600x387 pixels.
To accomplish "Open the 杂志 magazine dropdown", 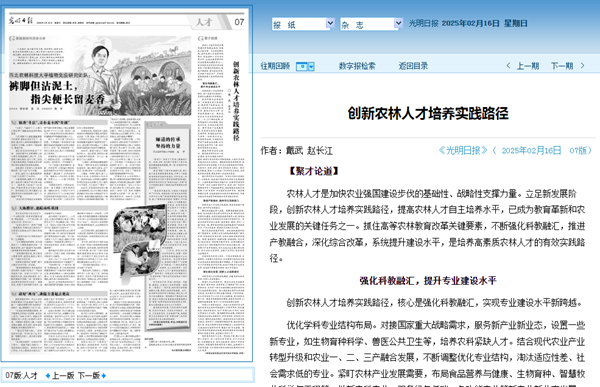I will pos(371,24).
